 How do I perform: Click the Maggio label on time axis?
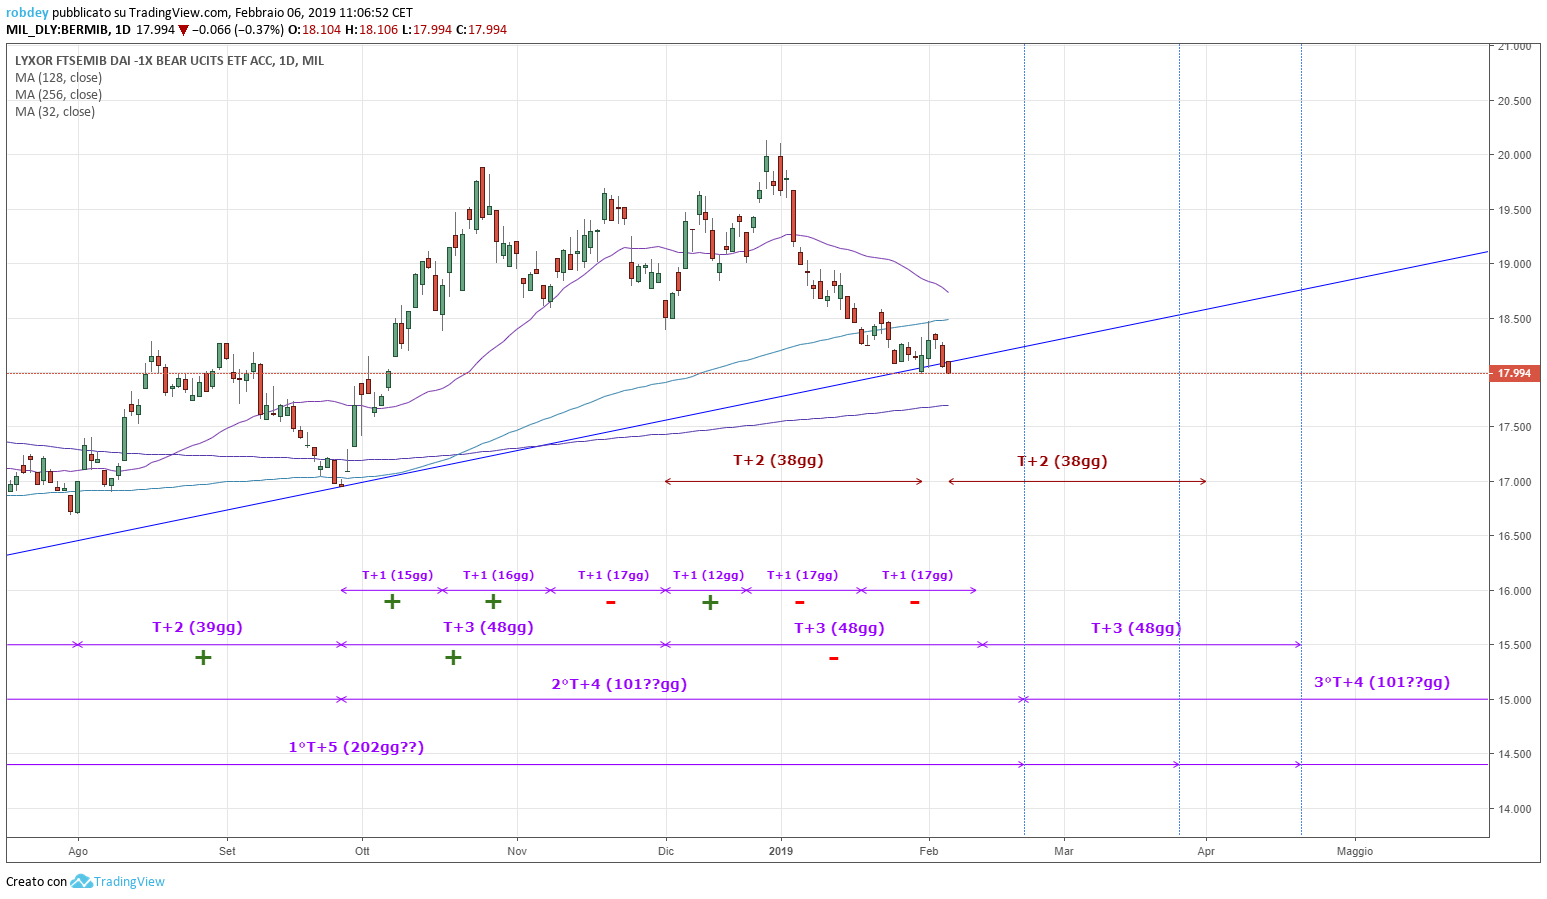1355,852
